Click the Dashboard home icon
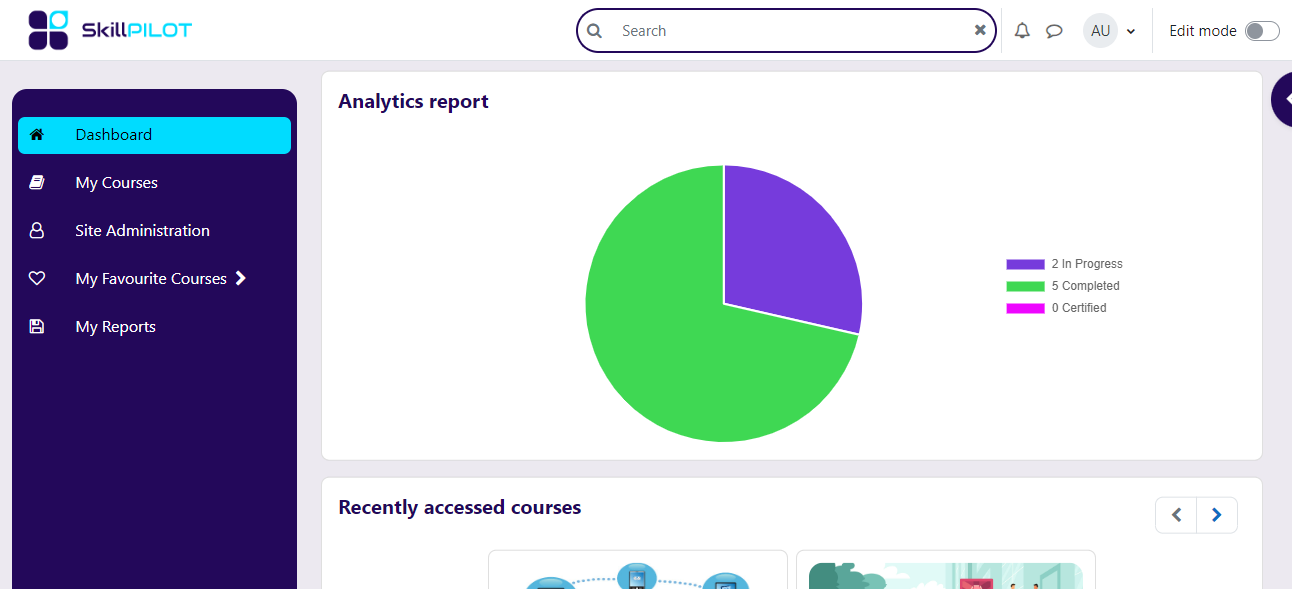Screen dimensions: 1292x589 point(36,134)
